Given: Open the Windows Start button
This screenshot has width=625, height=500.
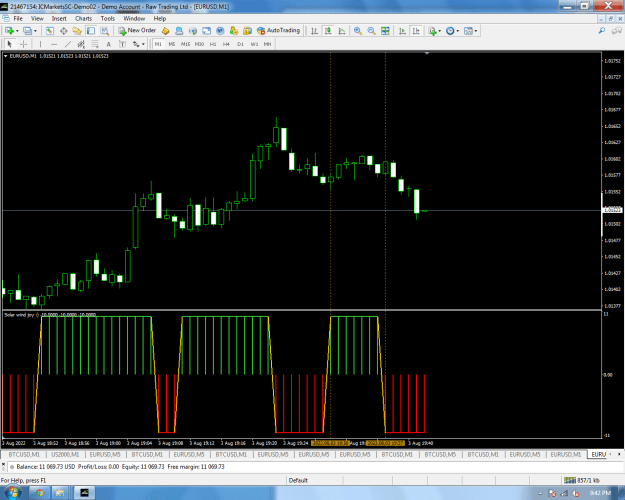Looking at the screenshot, I should coord(13,493).
